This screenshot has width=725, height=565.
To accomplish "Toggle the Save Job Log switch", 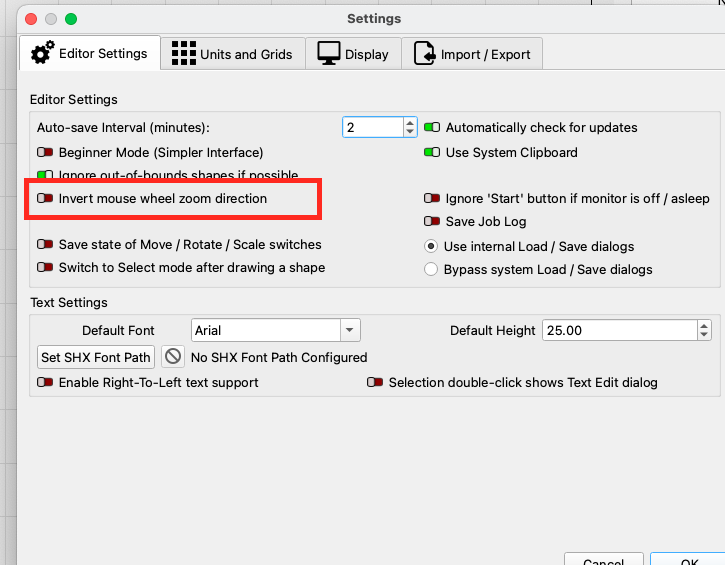I will point(432,222).
